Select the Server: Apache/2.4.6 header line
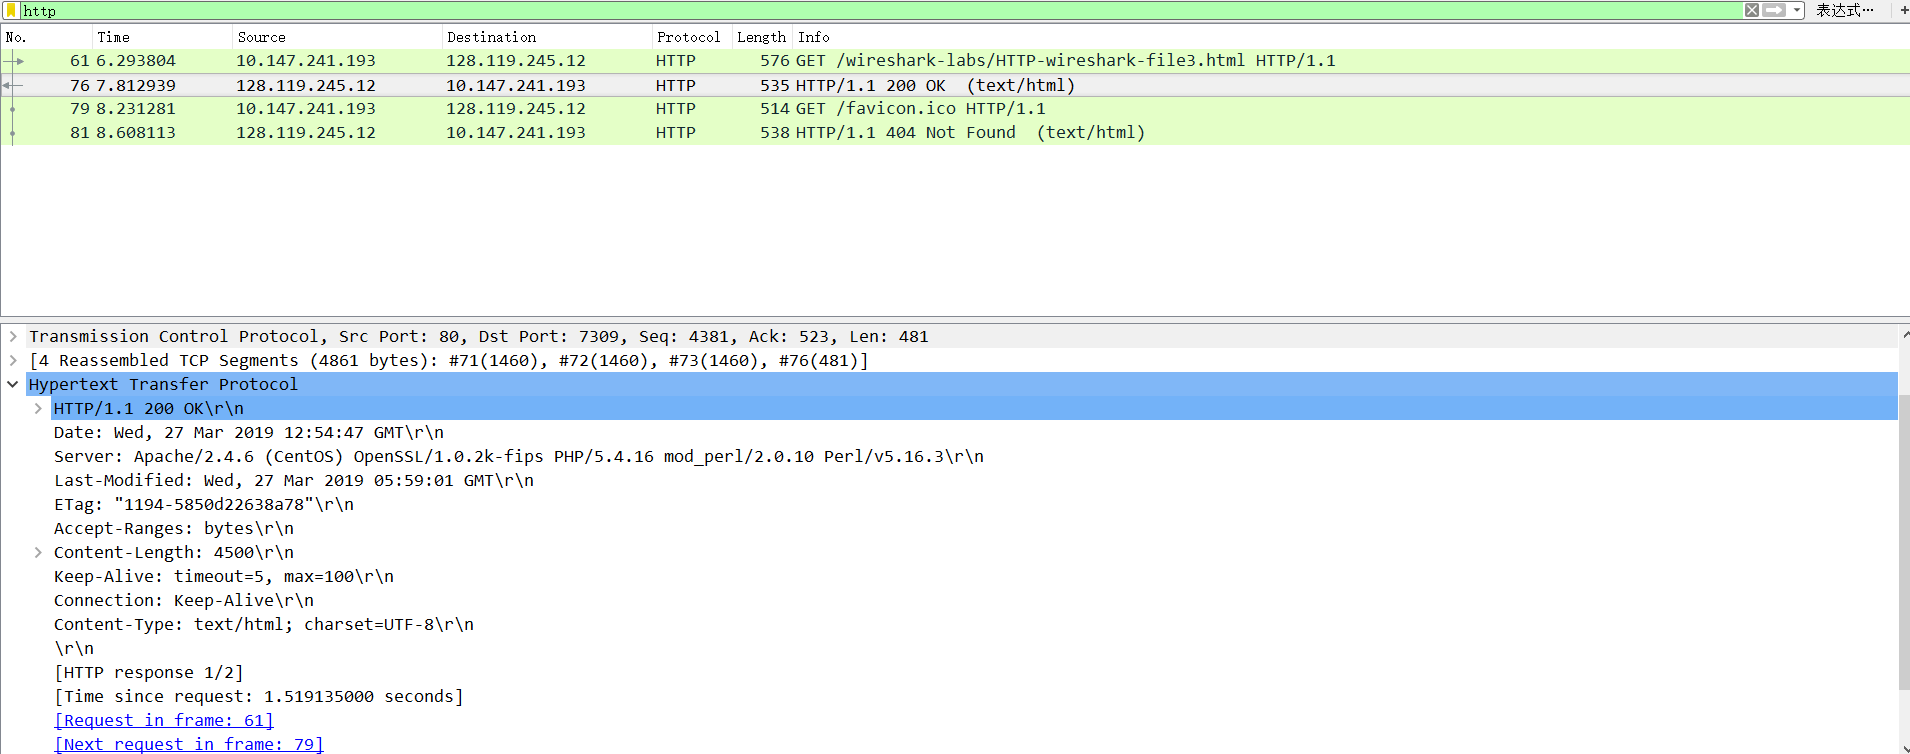 click(x=519, y=457)
